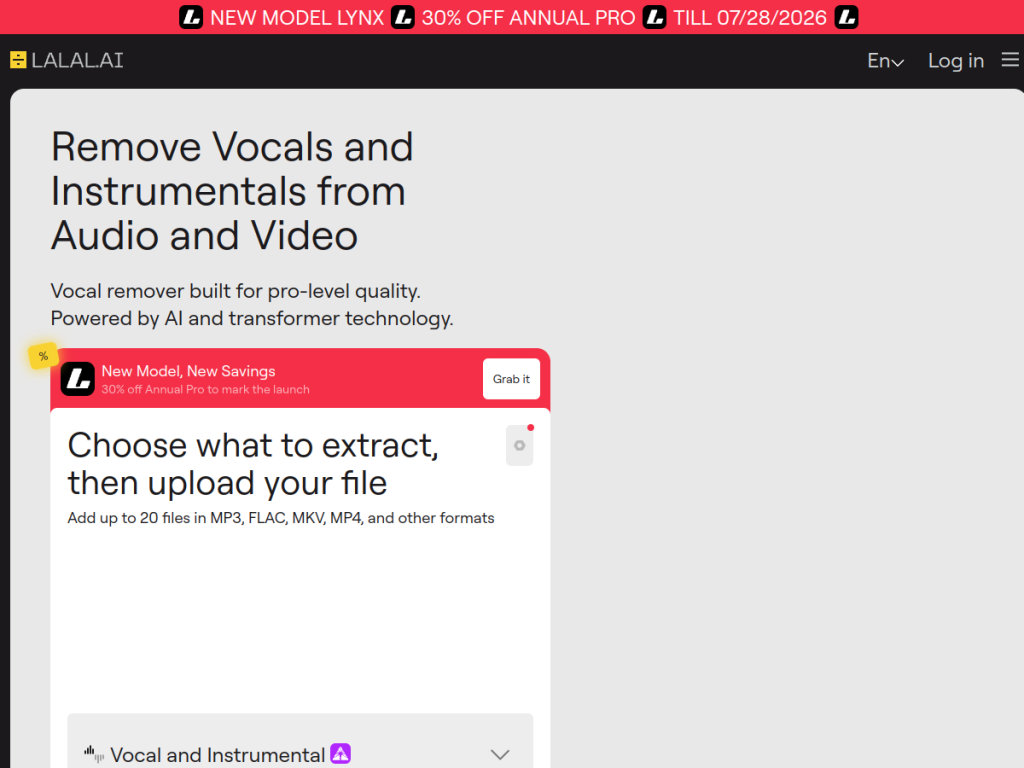The width and height of the screenshot is (1024, 768).
Task: Click the Lynx icon after 'TILL 07/28/2026'
Action: coord(846,17)
